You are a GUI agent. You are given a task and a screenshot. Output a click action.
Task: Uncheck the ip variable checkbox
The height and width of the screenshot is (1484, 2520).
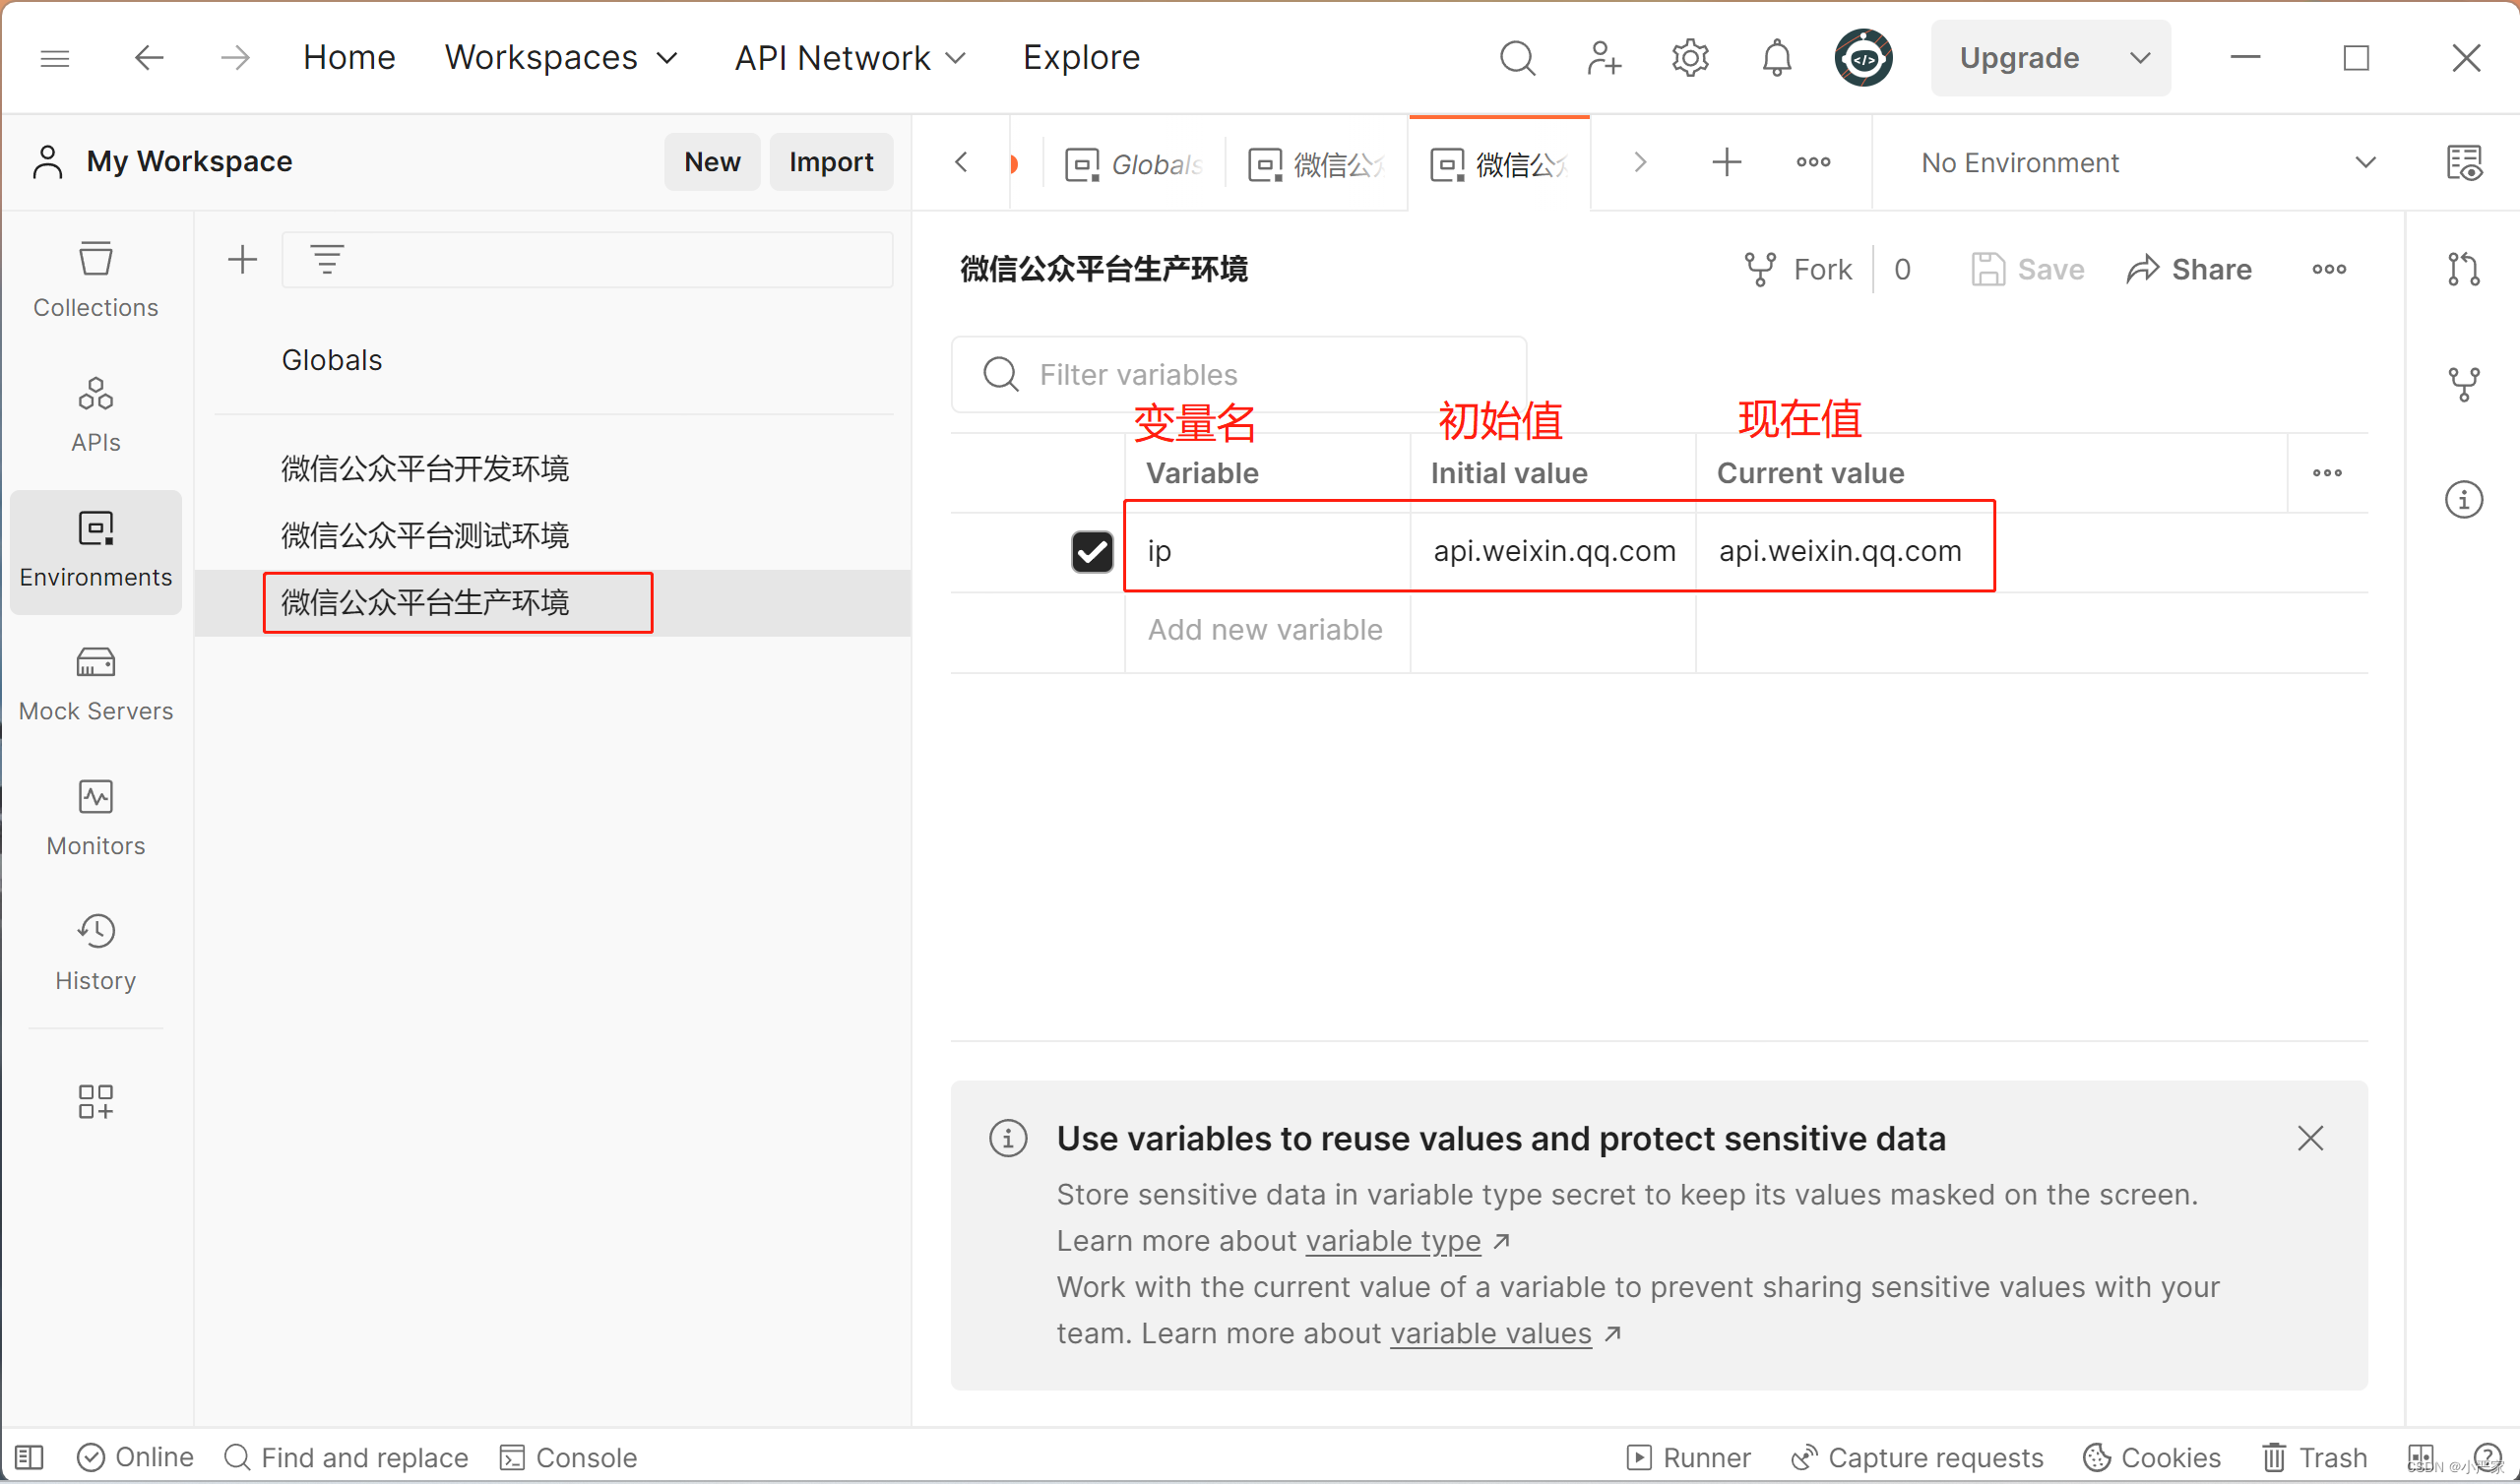(x=1091, y=551)
